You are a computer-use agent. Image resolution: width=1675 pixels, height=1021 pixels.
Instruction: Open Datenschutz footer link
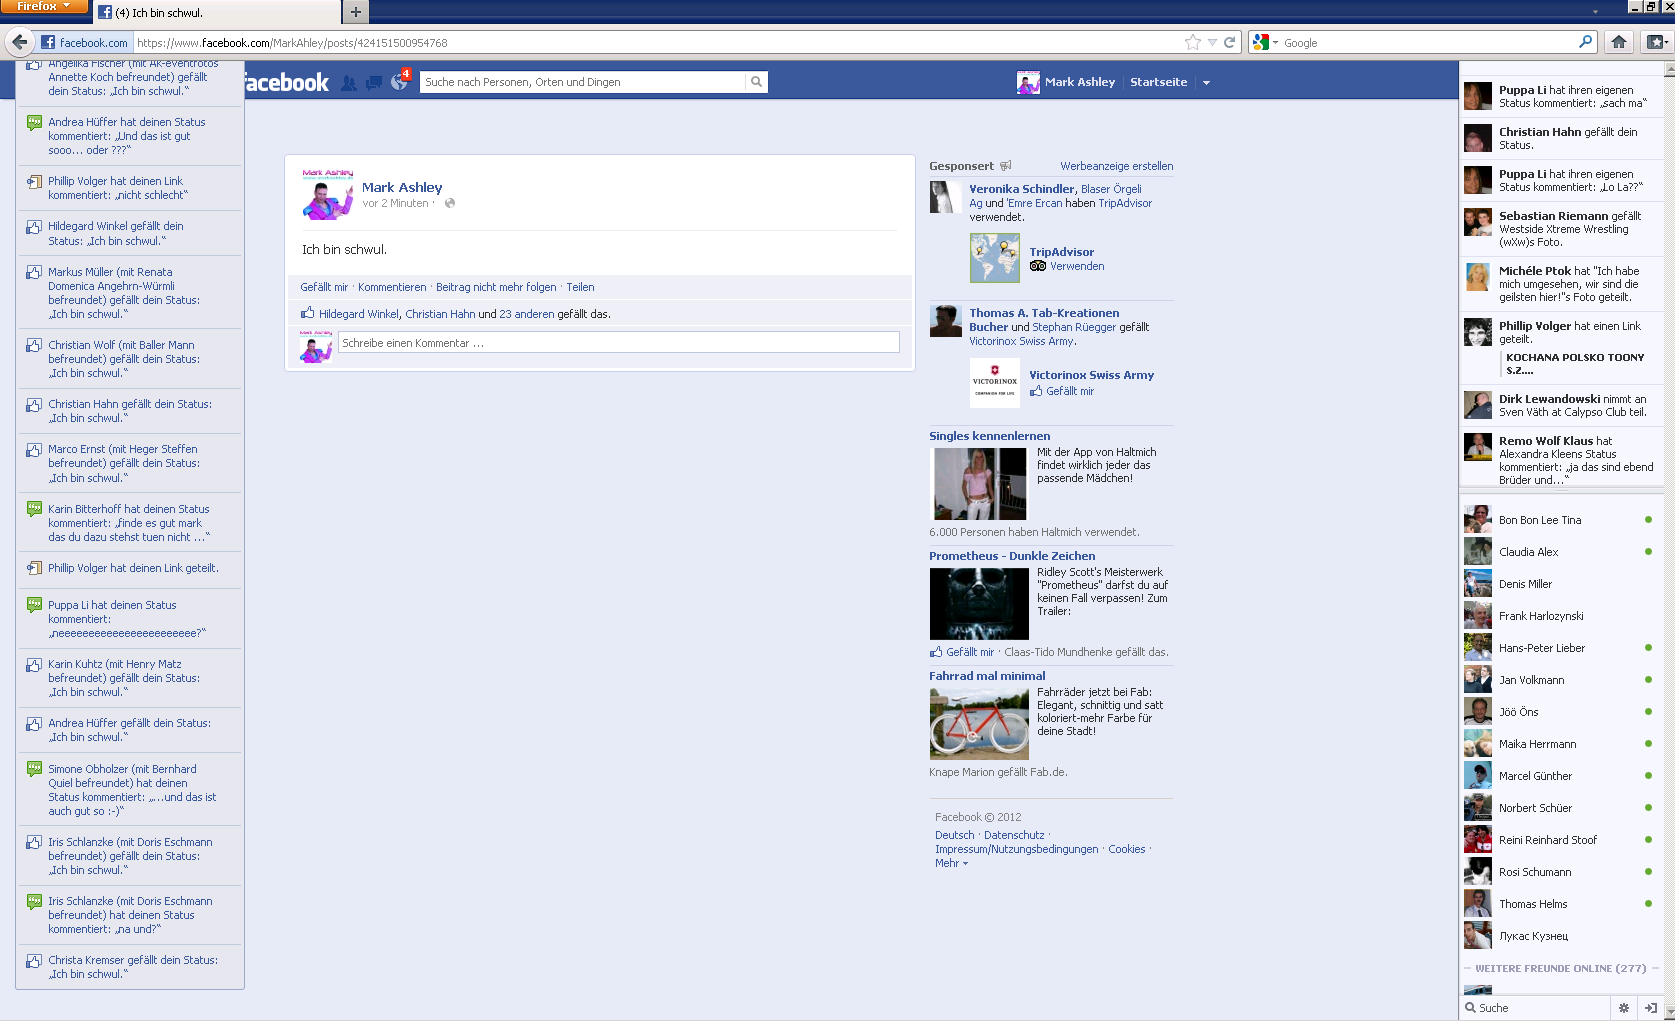tap(1013, 835)
